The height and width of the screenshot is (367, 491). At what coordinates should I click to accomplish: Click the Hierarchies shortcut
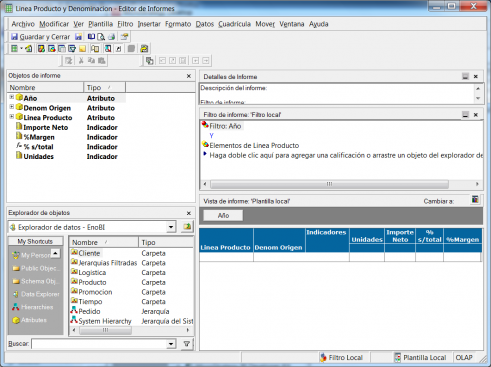click(x=32, y=307)
